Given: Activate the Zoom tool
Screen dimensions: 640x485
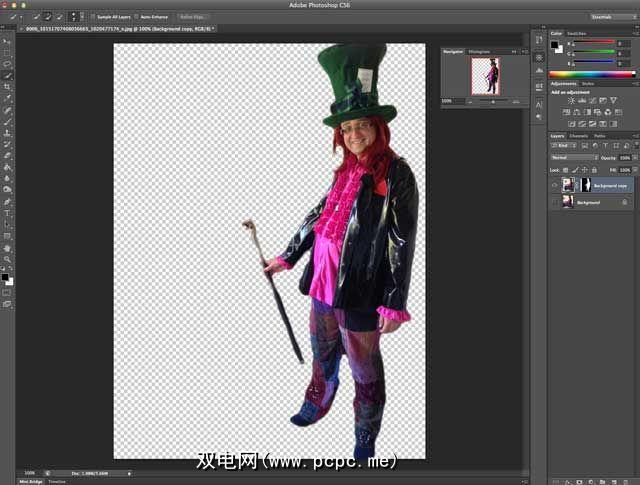Looking at the screenshot, I should tap(7, 259).
